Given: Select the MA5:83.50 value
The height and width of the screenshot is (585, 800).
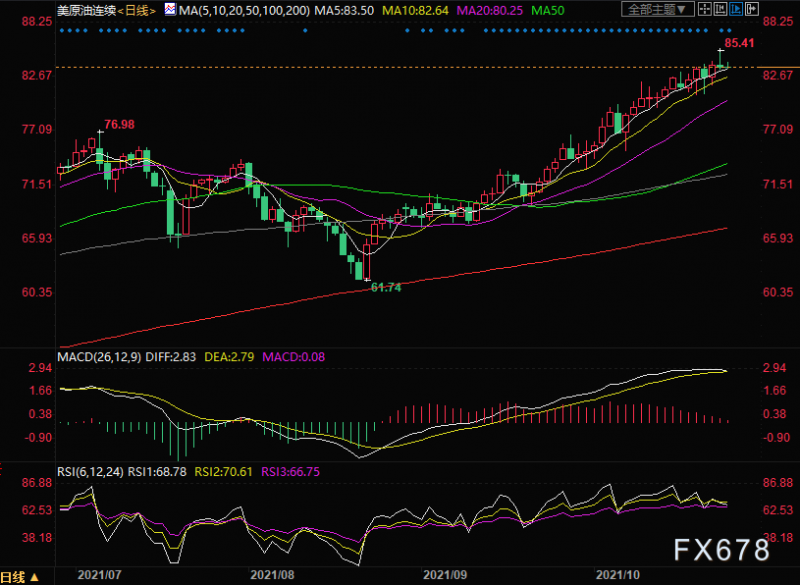Looking at the screenshot, I should (344, 10).
